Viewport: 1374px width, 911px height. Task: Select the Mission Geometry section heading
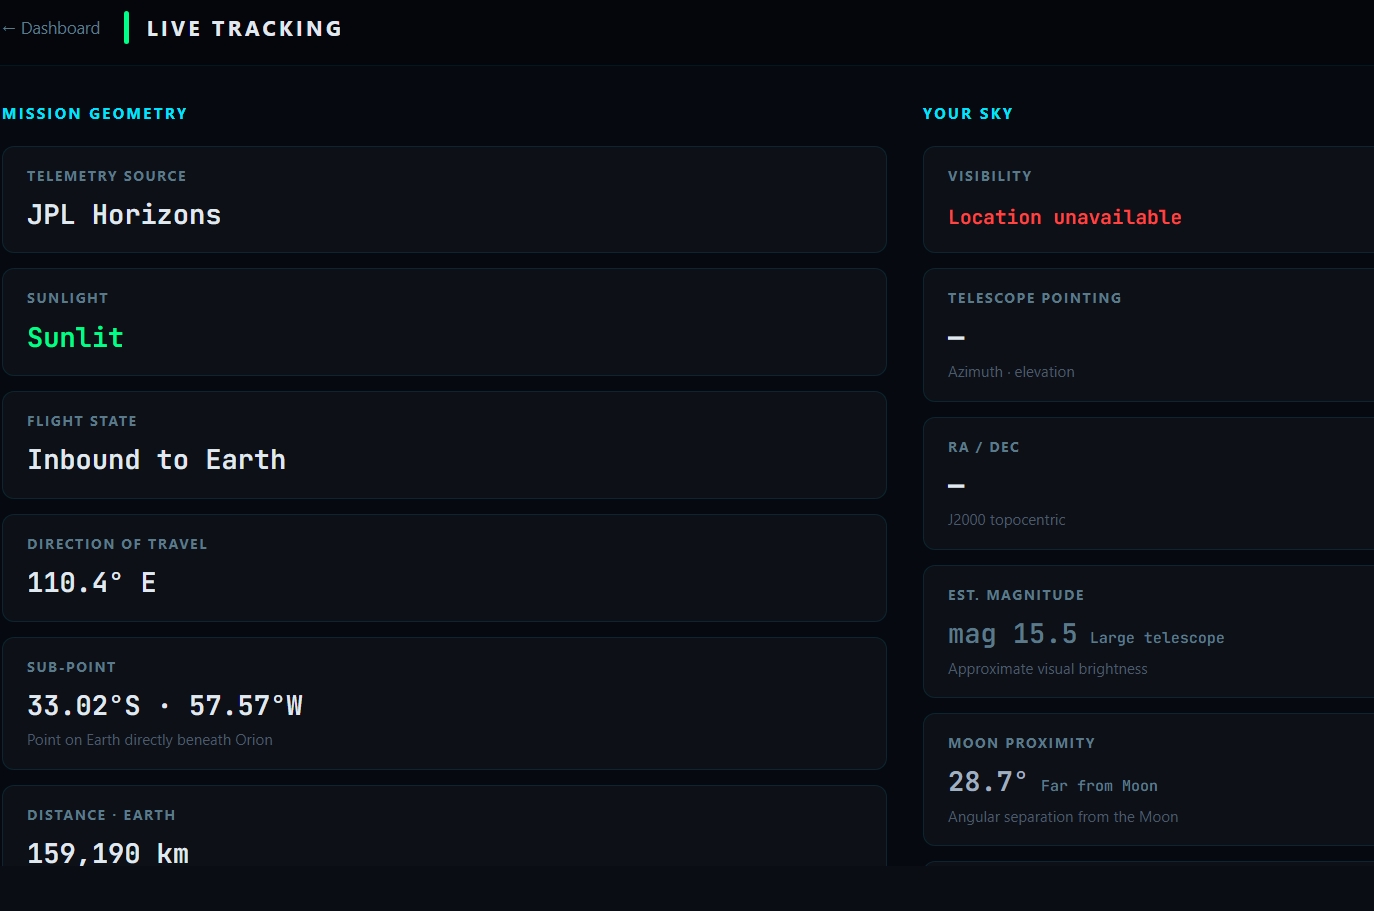95,114
